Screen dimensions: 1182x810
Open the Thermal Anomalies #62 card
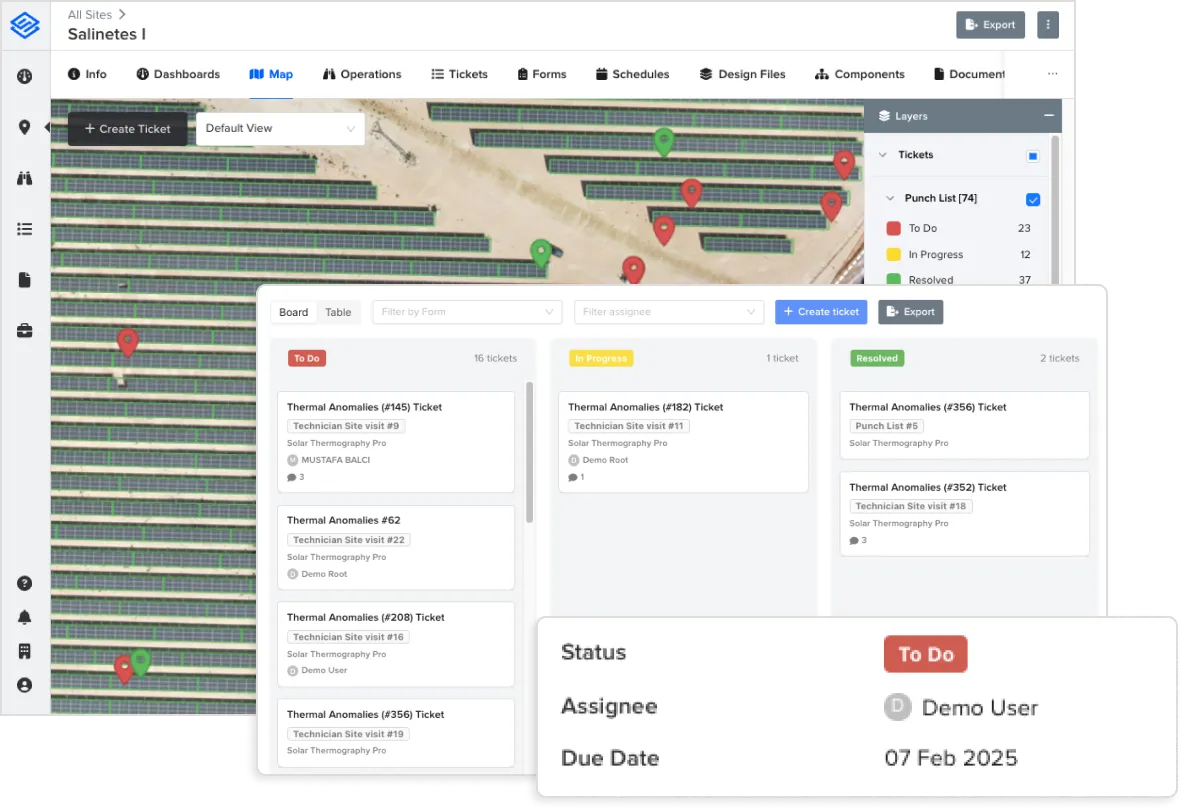click(x=396, y=547)
